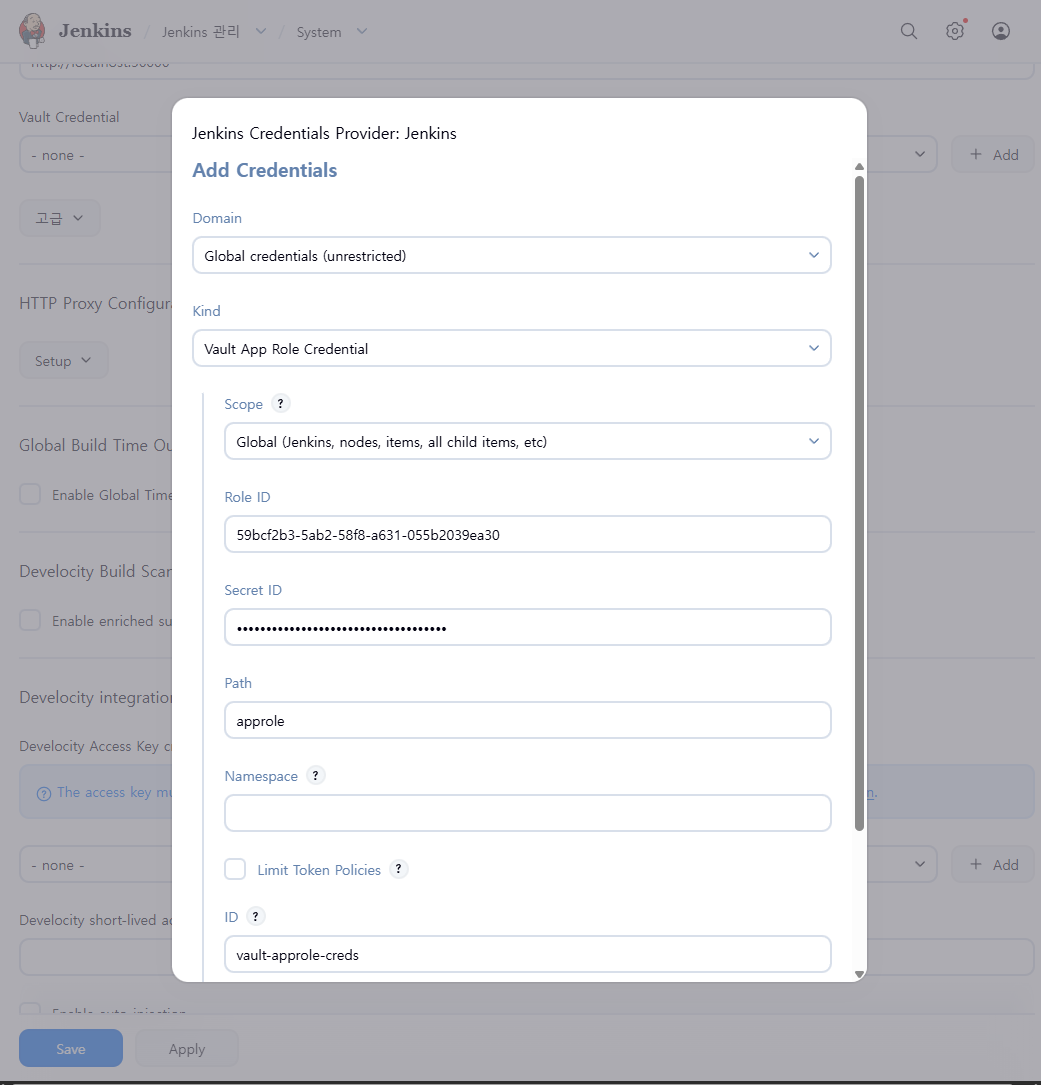Click the Role ID input field
The image size is (1041, 1085).
tap(527, 534)
